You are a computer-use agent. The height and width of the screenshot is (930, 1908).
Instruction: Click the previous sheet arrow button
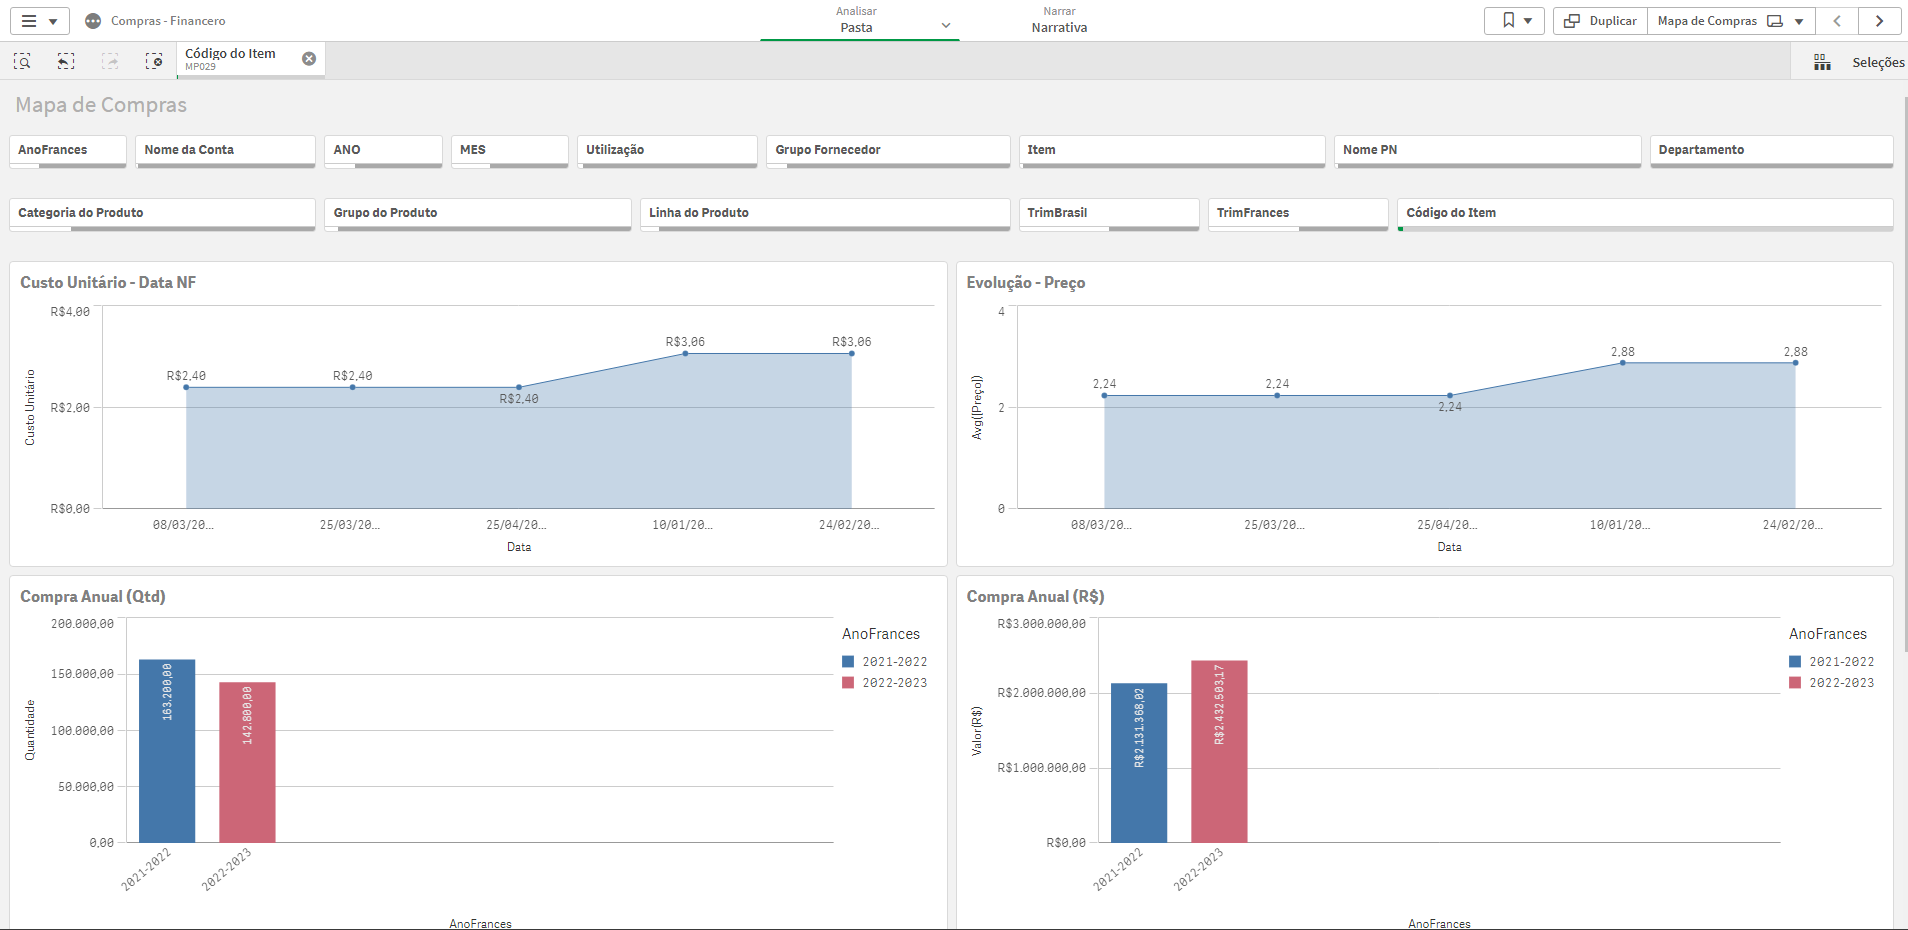tap(1837, 20)
